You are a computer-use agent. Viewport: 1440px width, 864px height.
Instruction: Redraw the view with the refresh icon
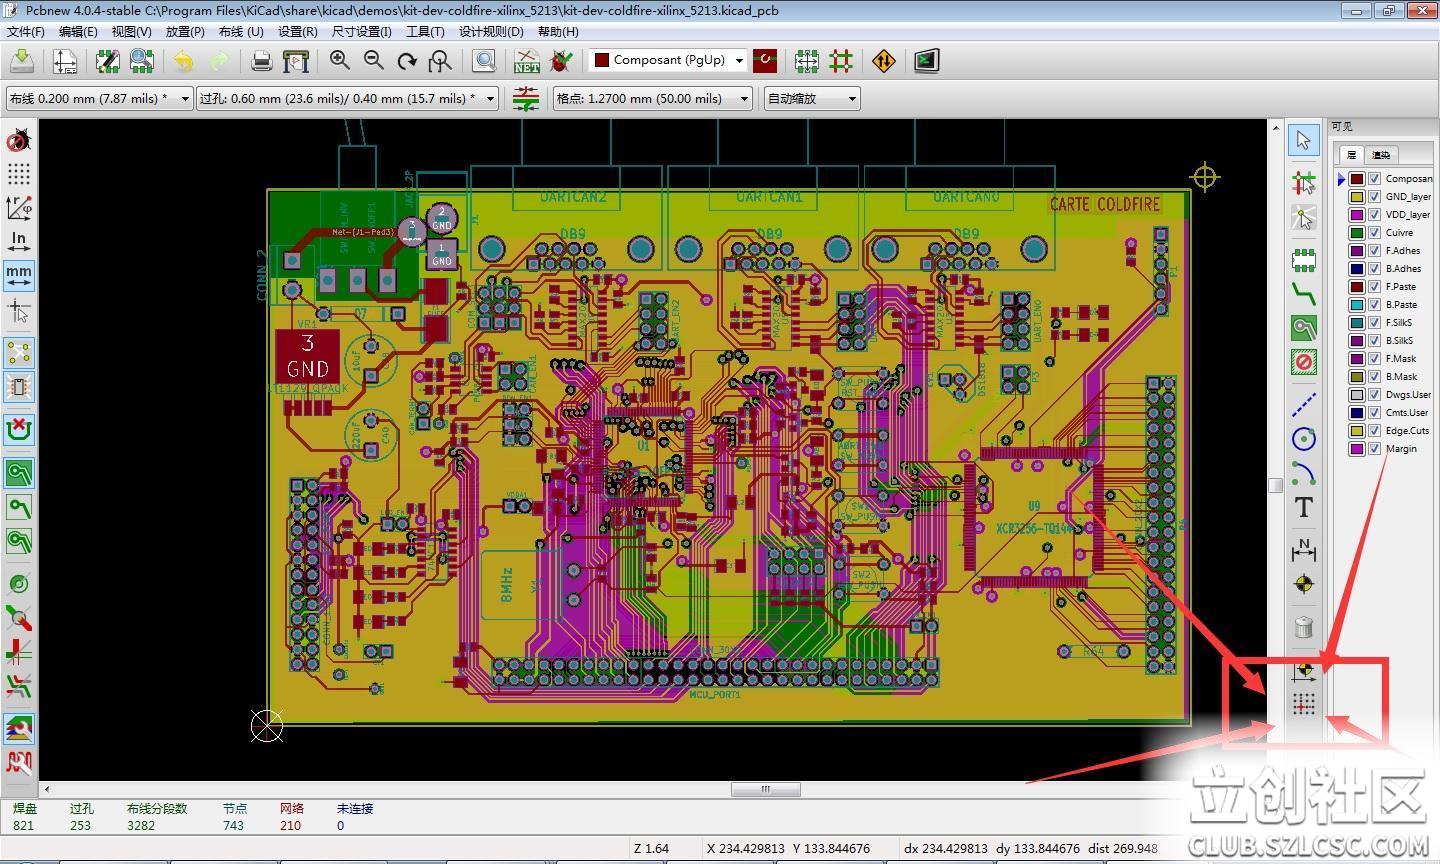[x=407, y=61]
